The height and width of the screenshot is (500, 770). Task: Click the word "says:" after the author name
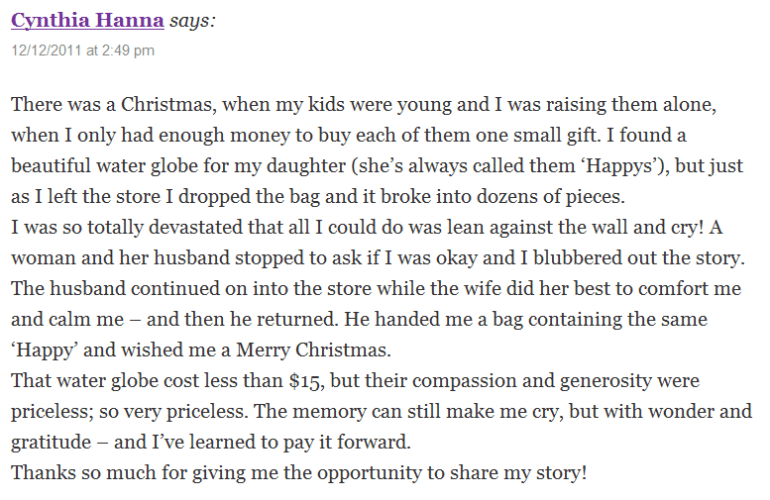click(191, 20)
